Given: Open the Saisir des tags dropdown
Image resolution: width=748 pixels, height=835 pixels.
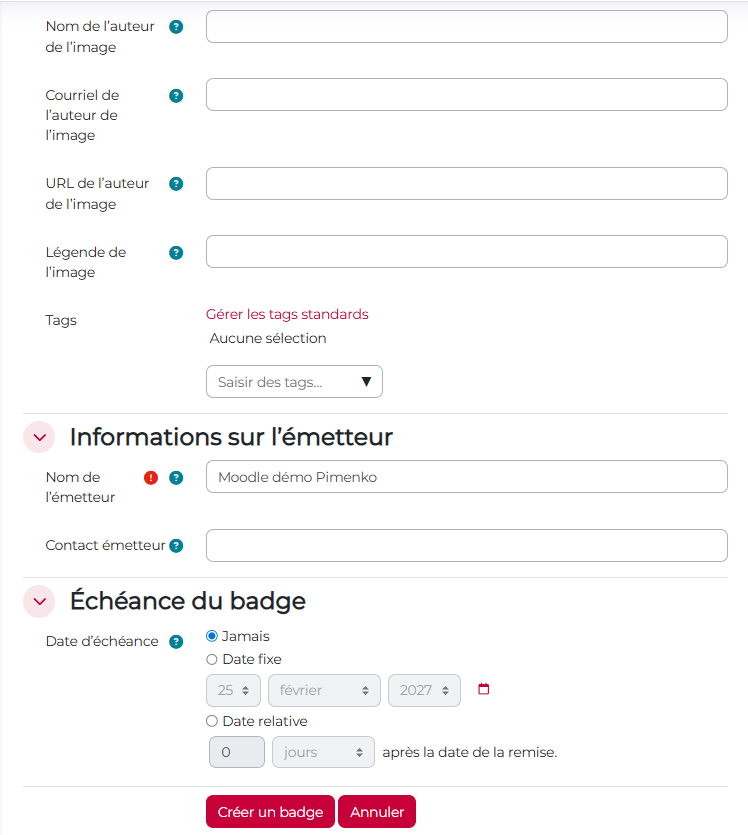Looking at the screenshot, I should click(294, 382).
